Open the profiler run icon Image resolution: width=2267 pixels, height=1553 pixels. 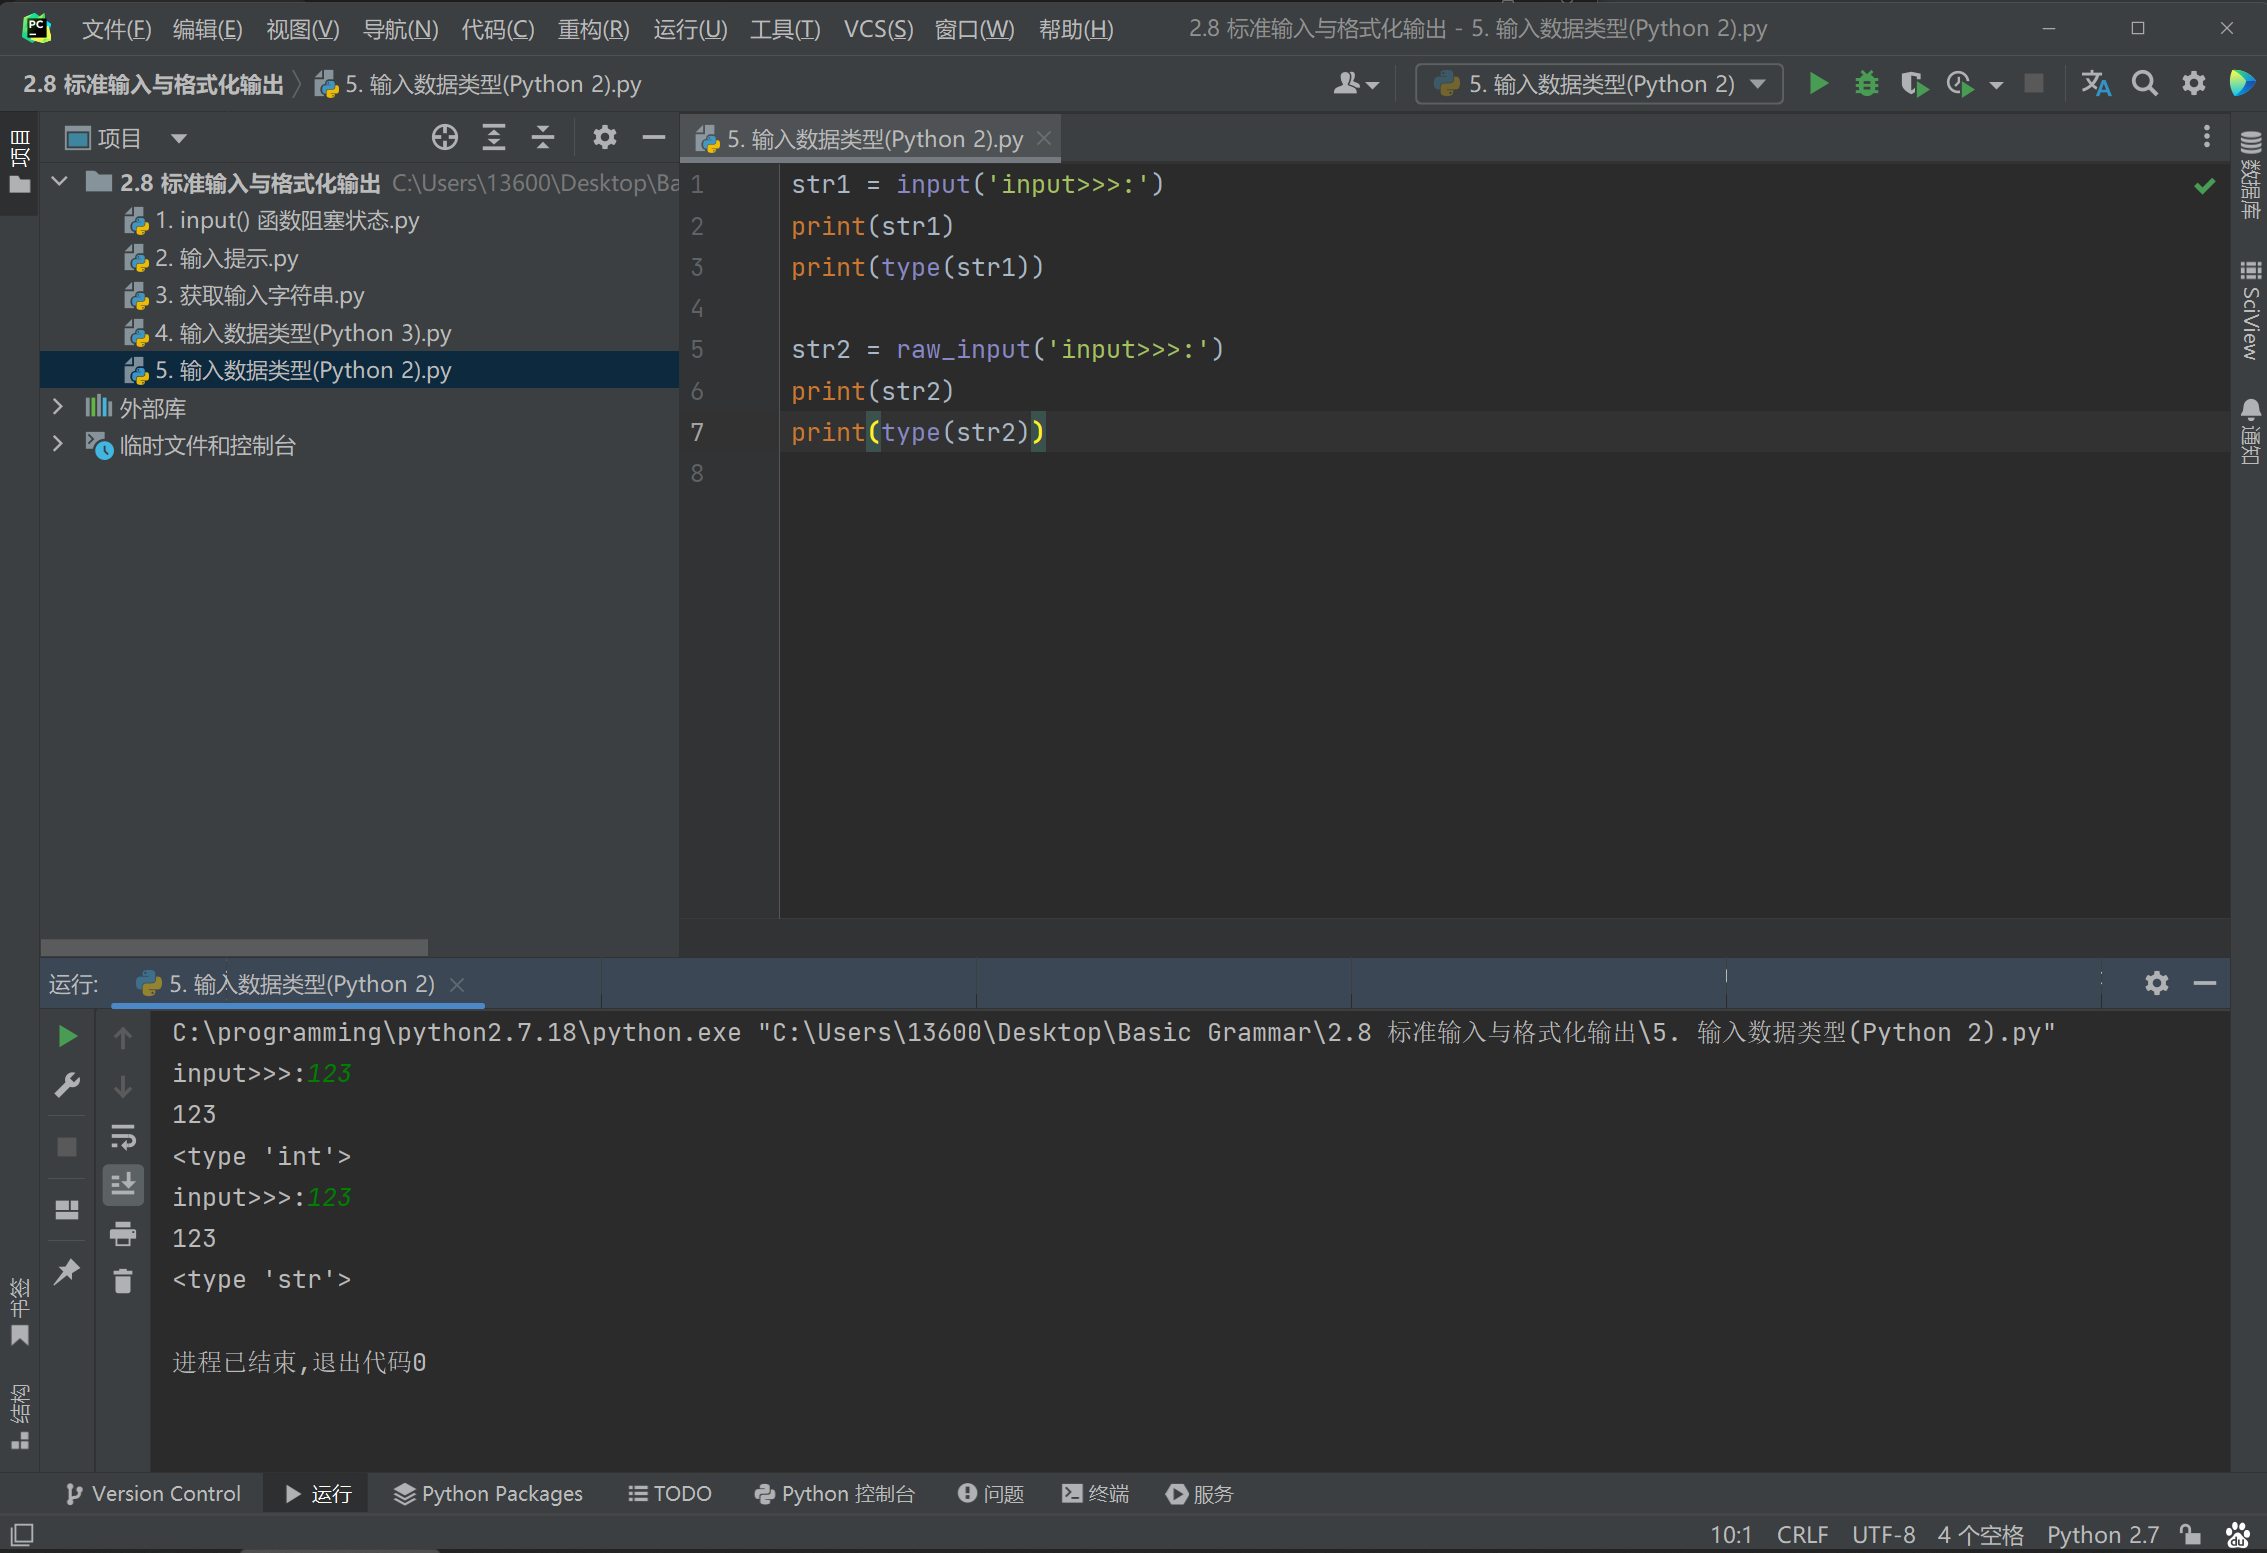[1960, 84]
